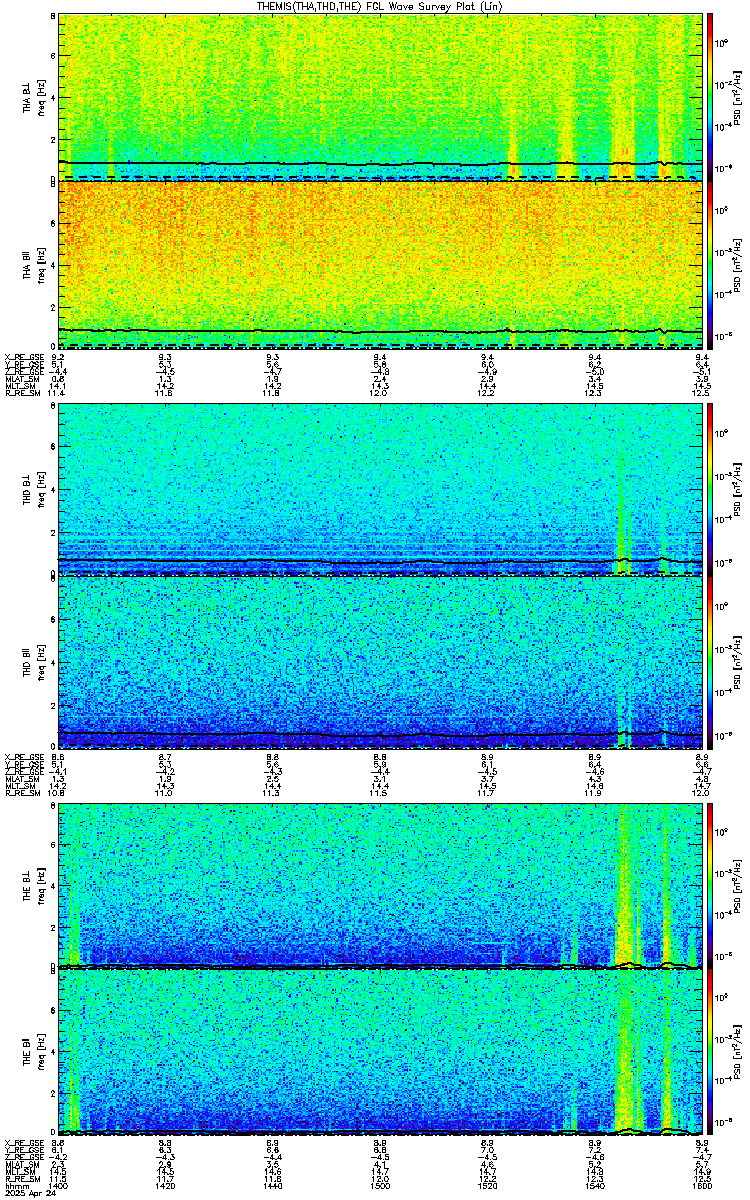This screenshot has height=1200, width=750.
Task: Click the PSD units label beside THA B-perpendicular color bar
Action: 738,97
